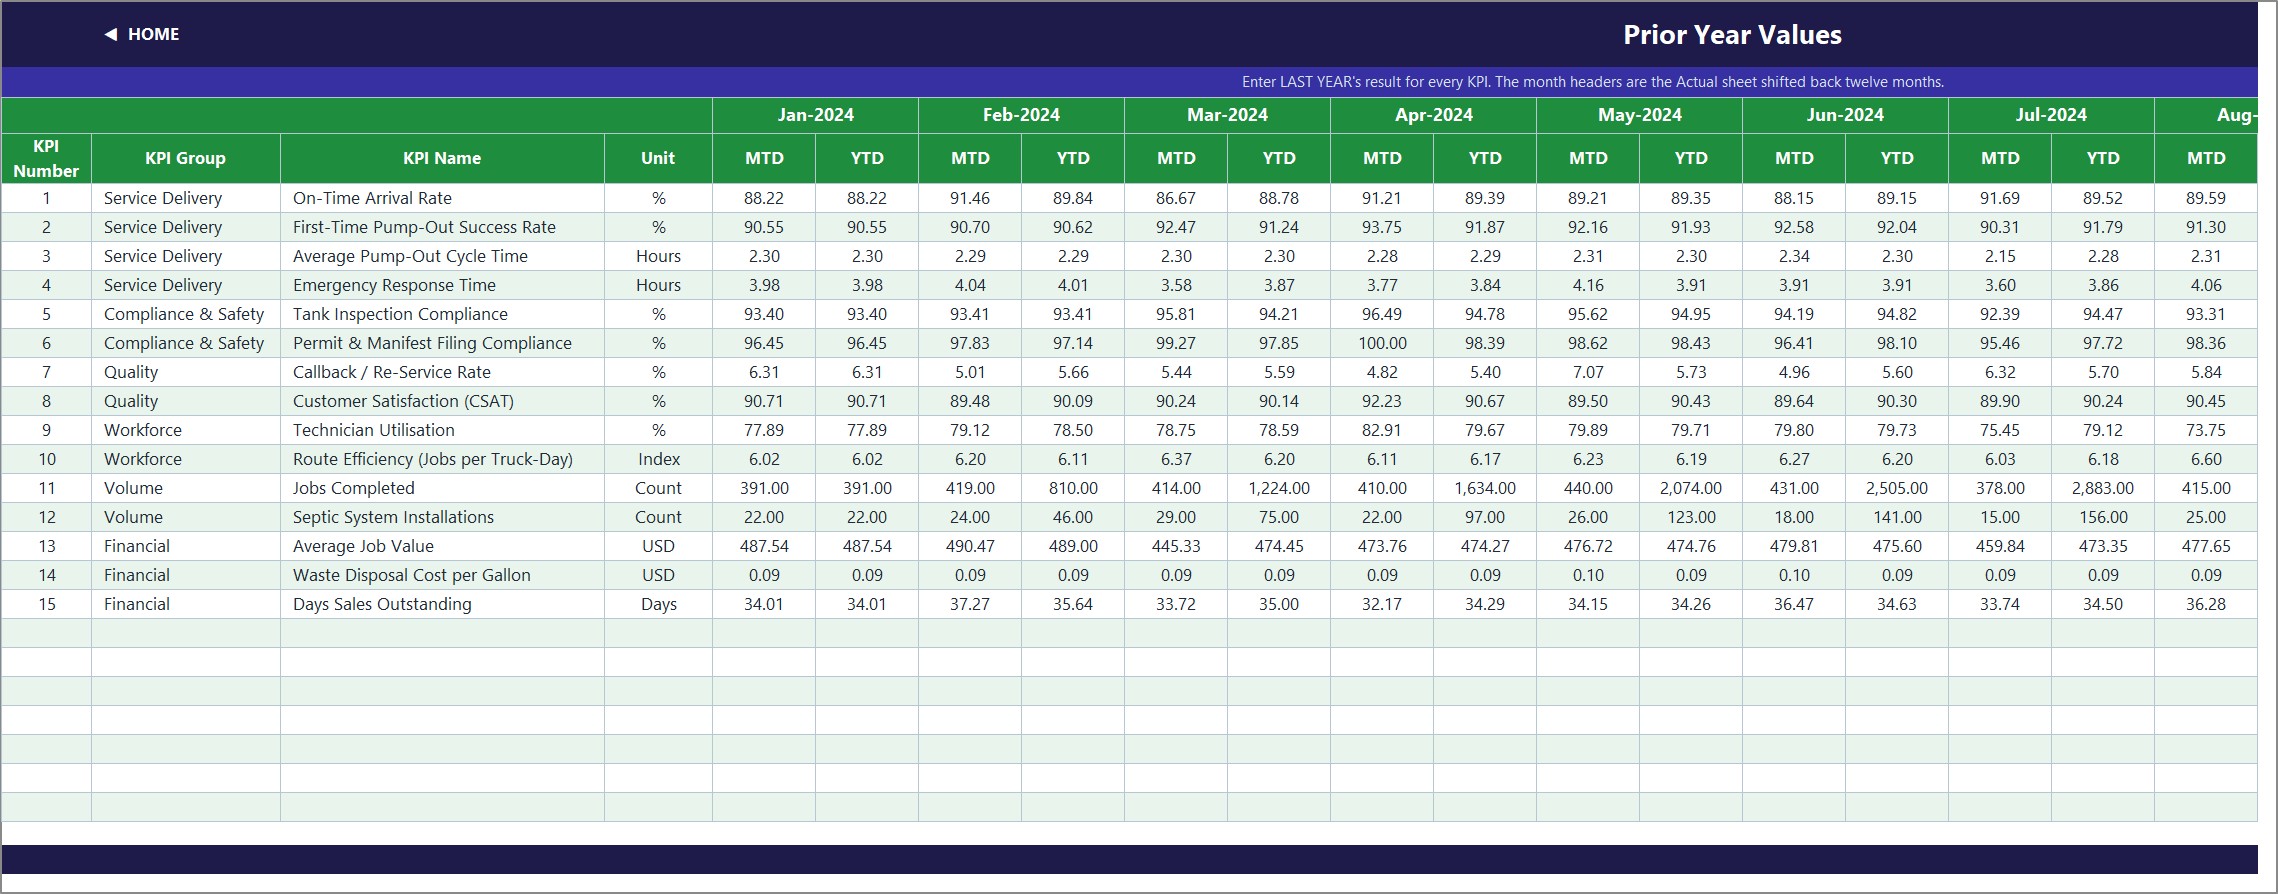Select the May-2024 month header

[1639, 115]
